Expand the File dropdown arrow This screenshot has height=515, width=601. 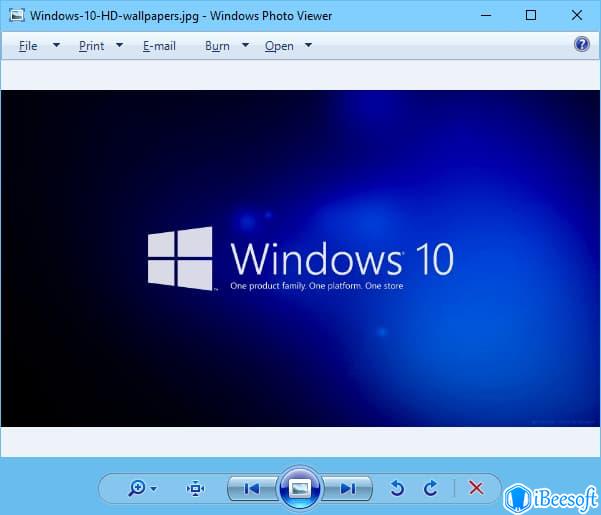coord(56,45)
